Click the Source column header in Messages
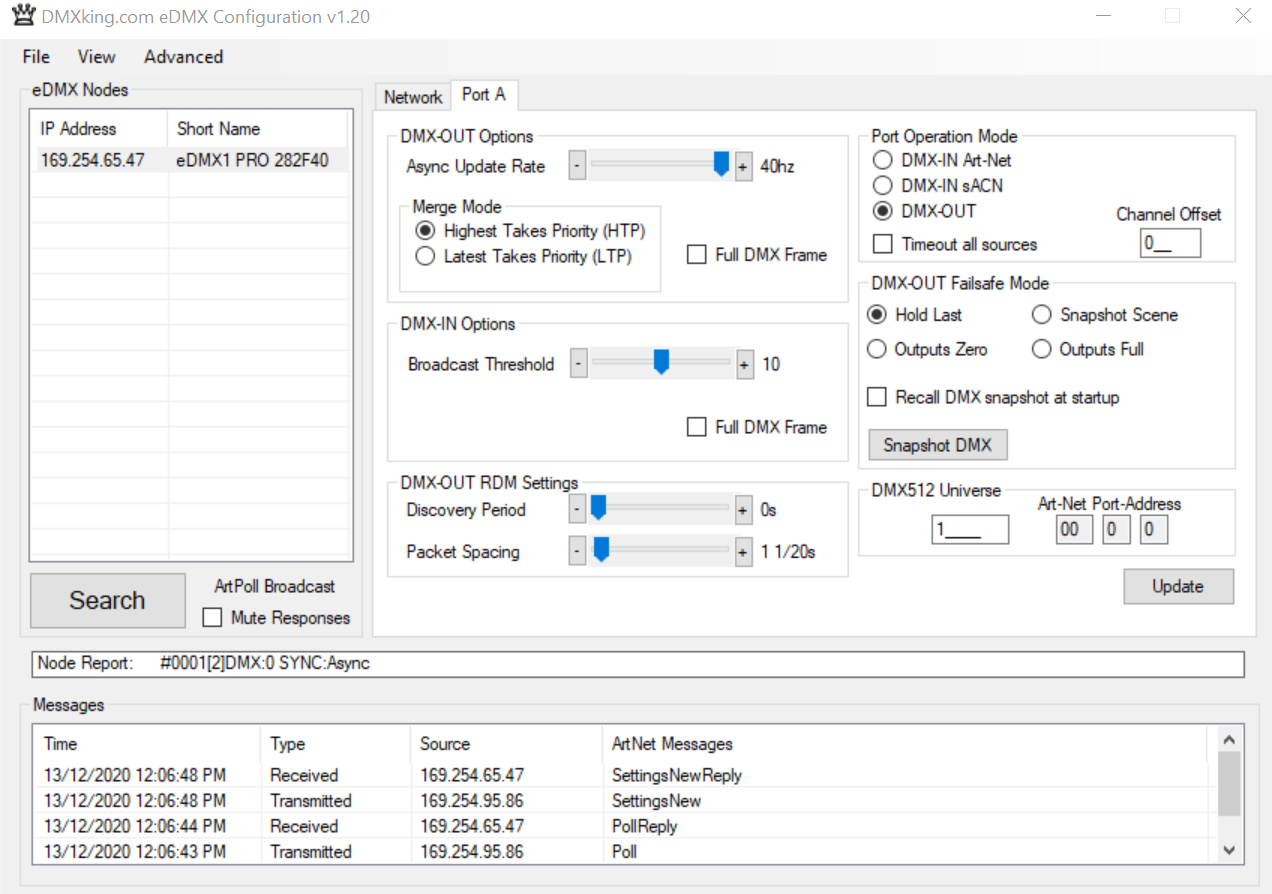 507,744
